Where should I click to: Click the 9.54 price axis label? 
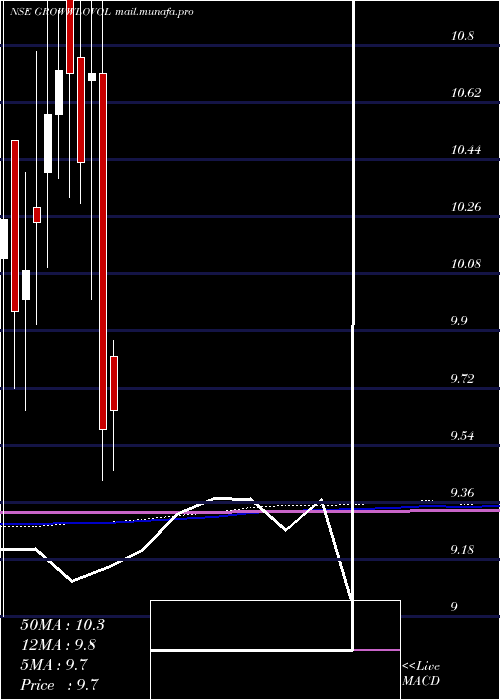pyautogui.click(x=462, y=435)
